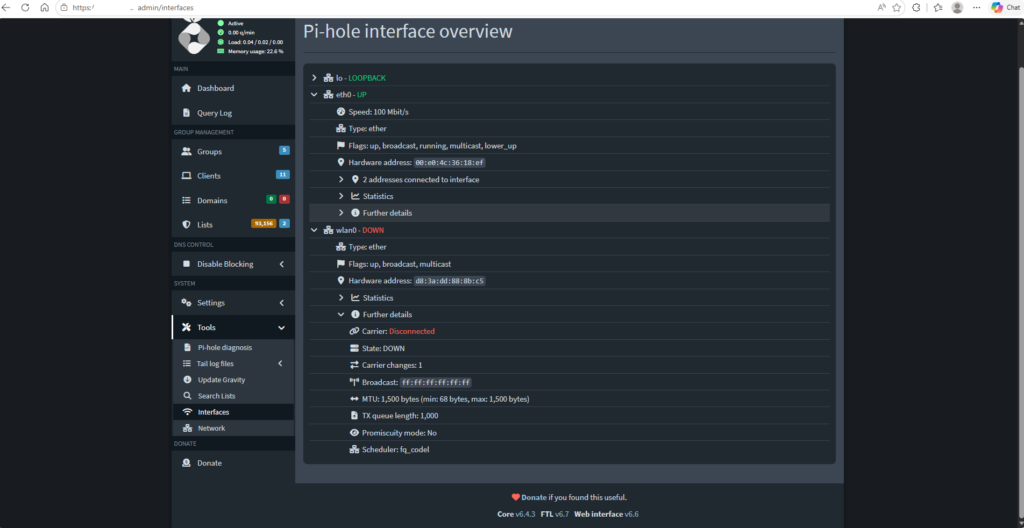
Task: Go to browser home page
Action: 44,8
